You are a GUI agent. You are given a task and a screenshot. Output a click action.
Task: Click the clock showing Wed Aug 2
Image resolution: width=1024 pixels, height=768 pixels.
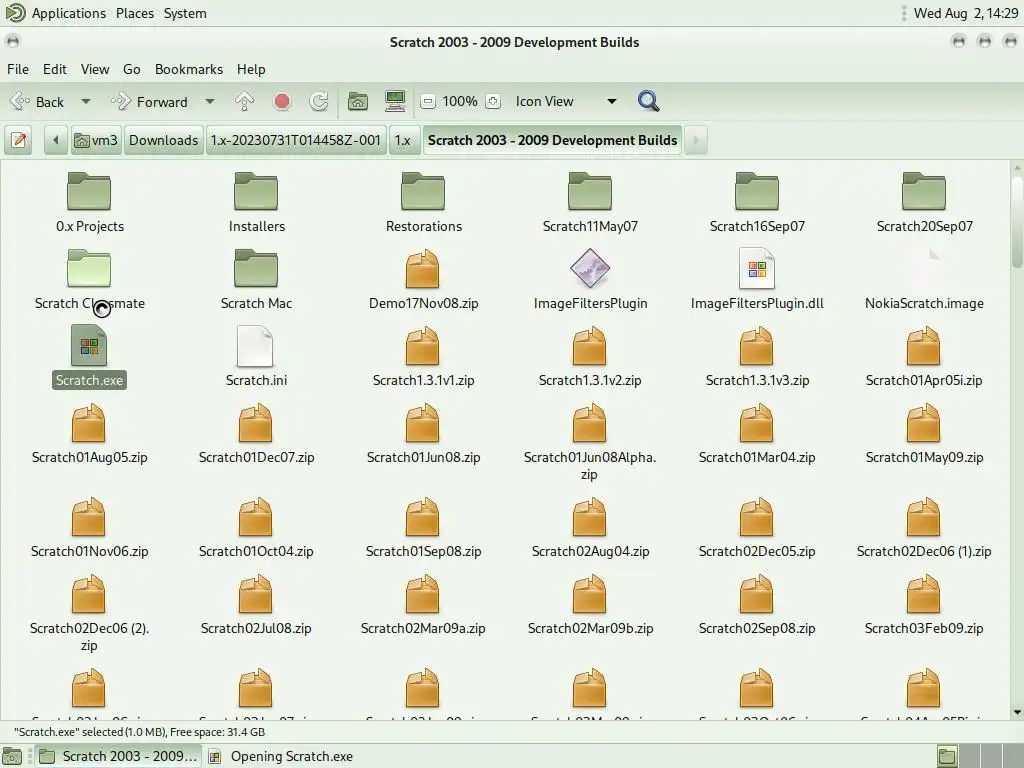coord(965,13)
